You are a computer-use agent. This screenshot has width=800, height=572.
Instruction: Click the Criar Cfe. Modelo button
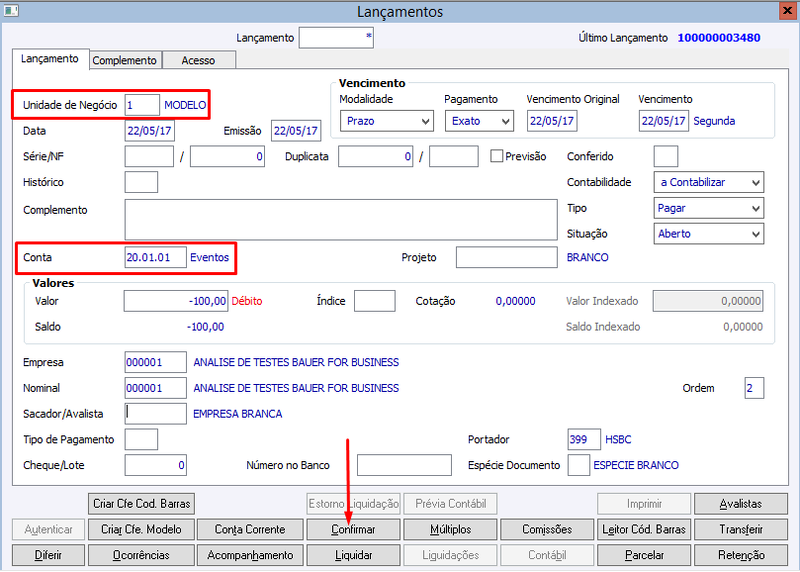point(141,529)
